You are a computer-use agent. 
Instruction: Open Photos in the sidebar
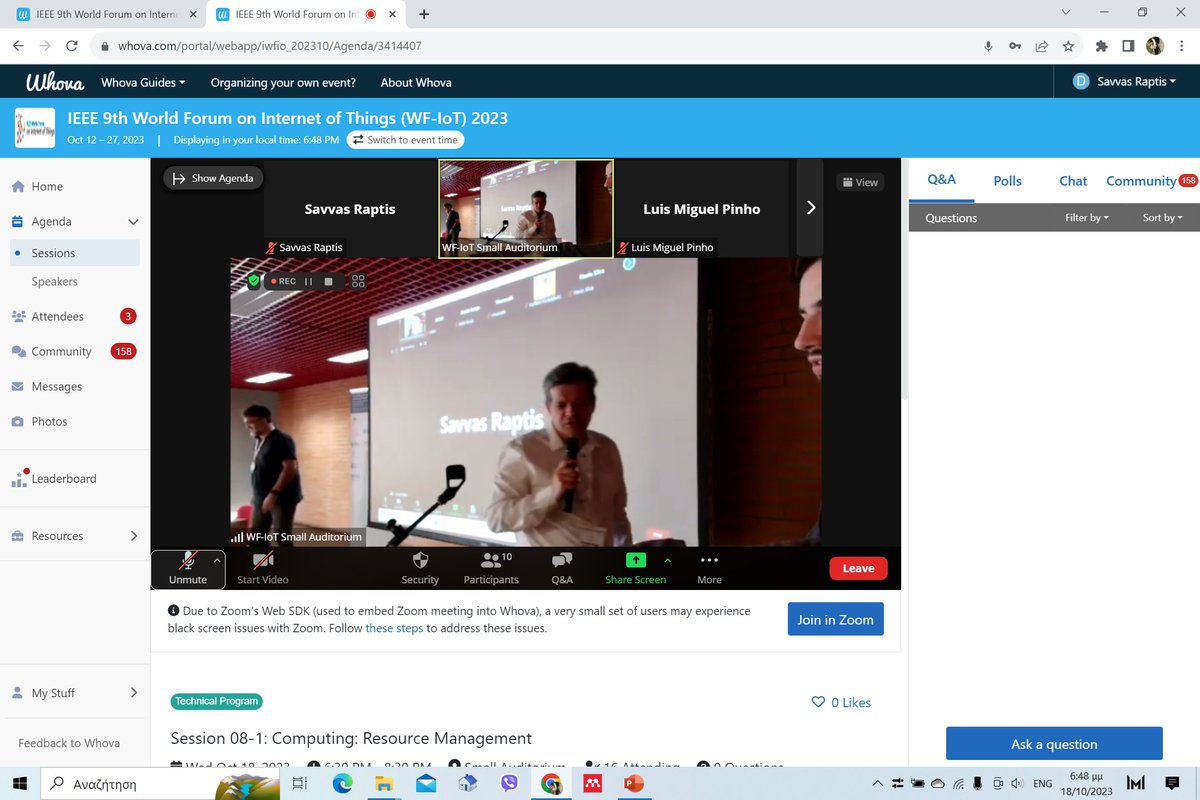[49, 421]
